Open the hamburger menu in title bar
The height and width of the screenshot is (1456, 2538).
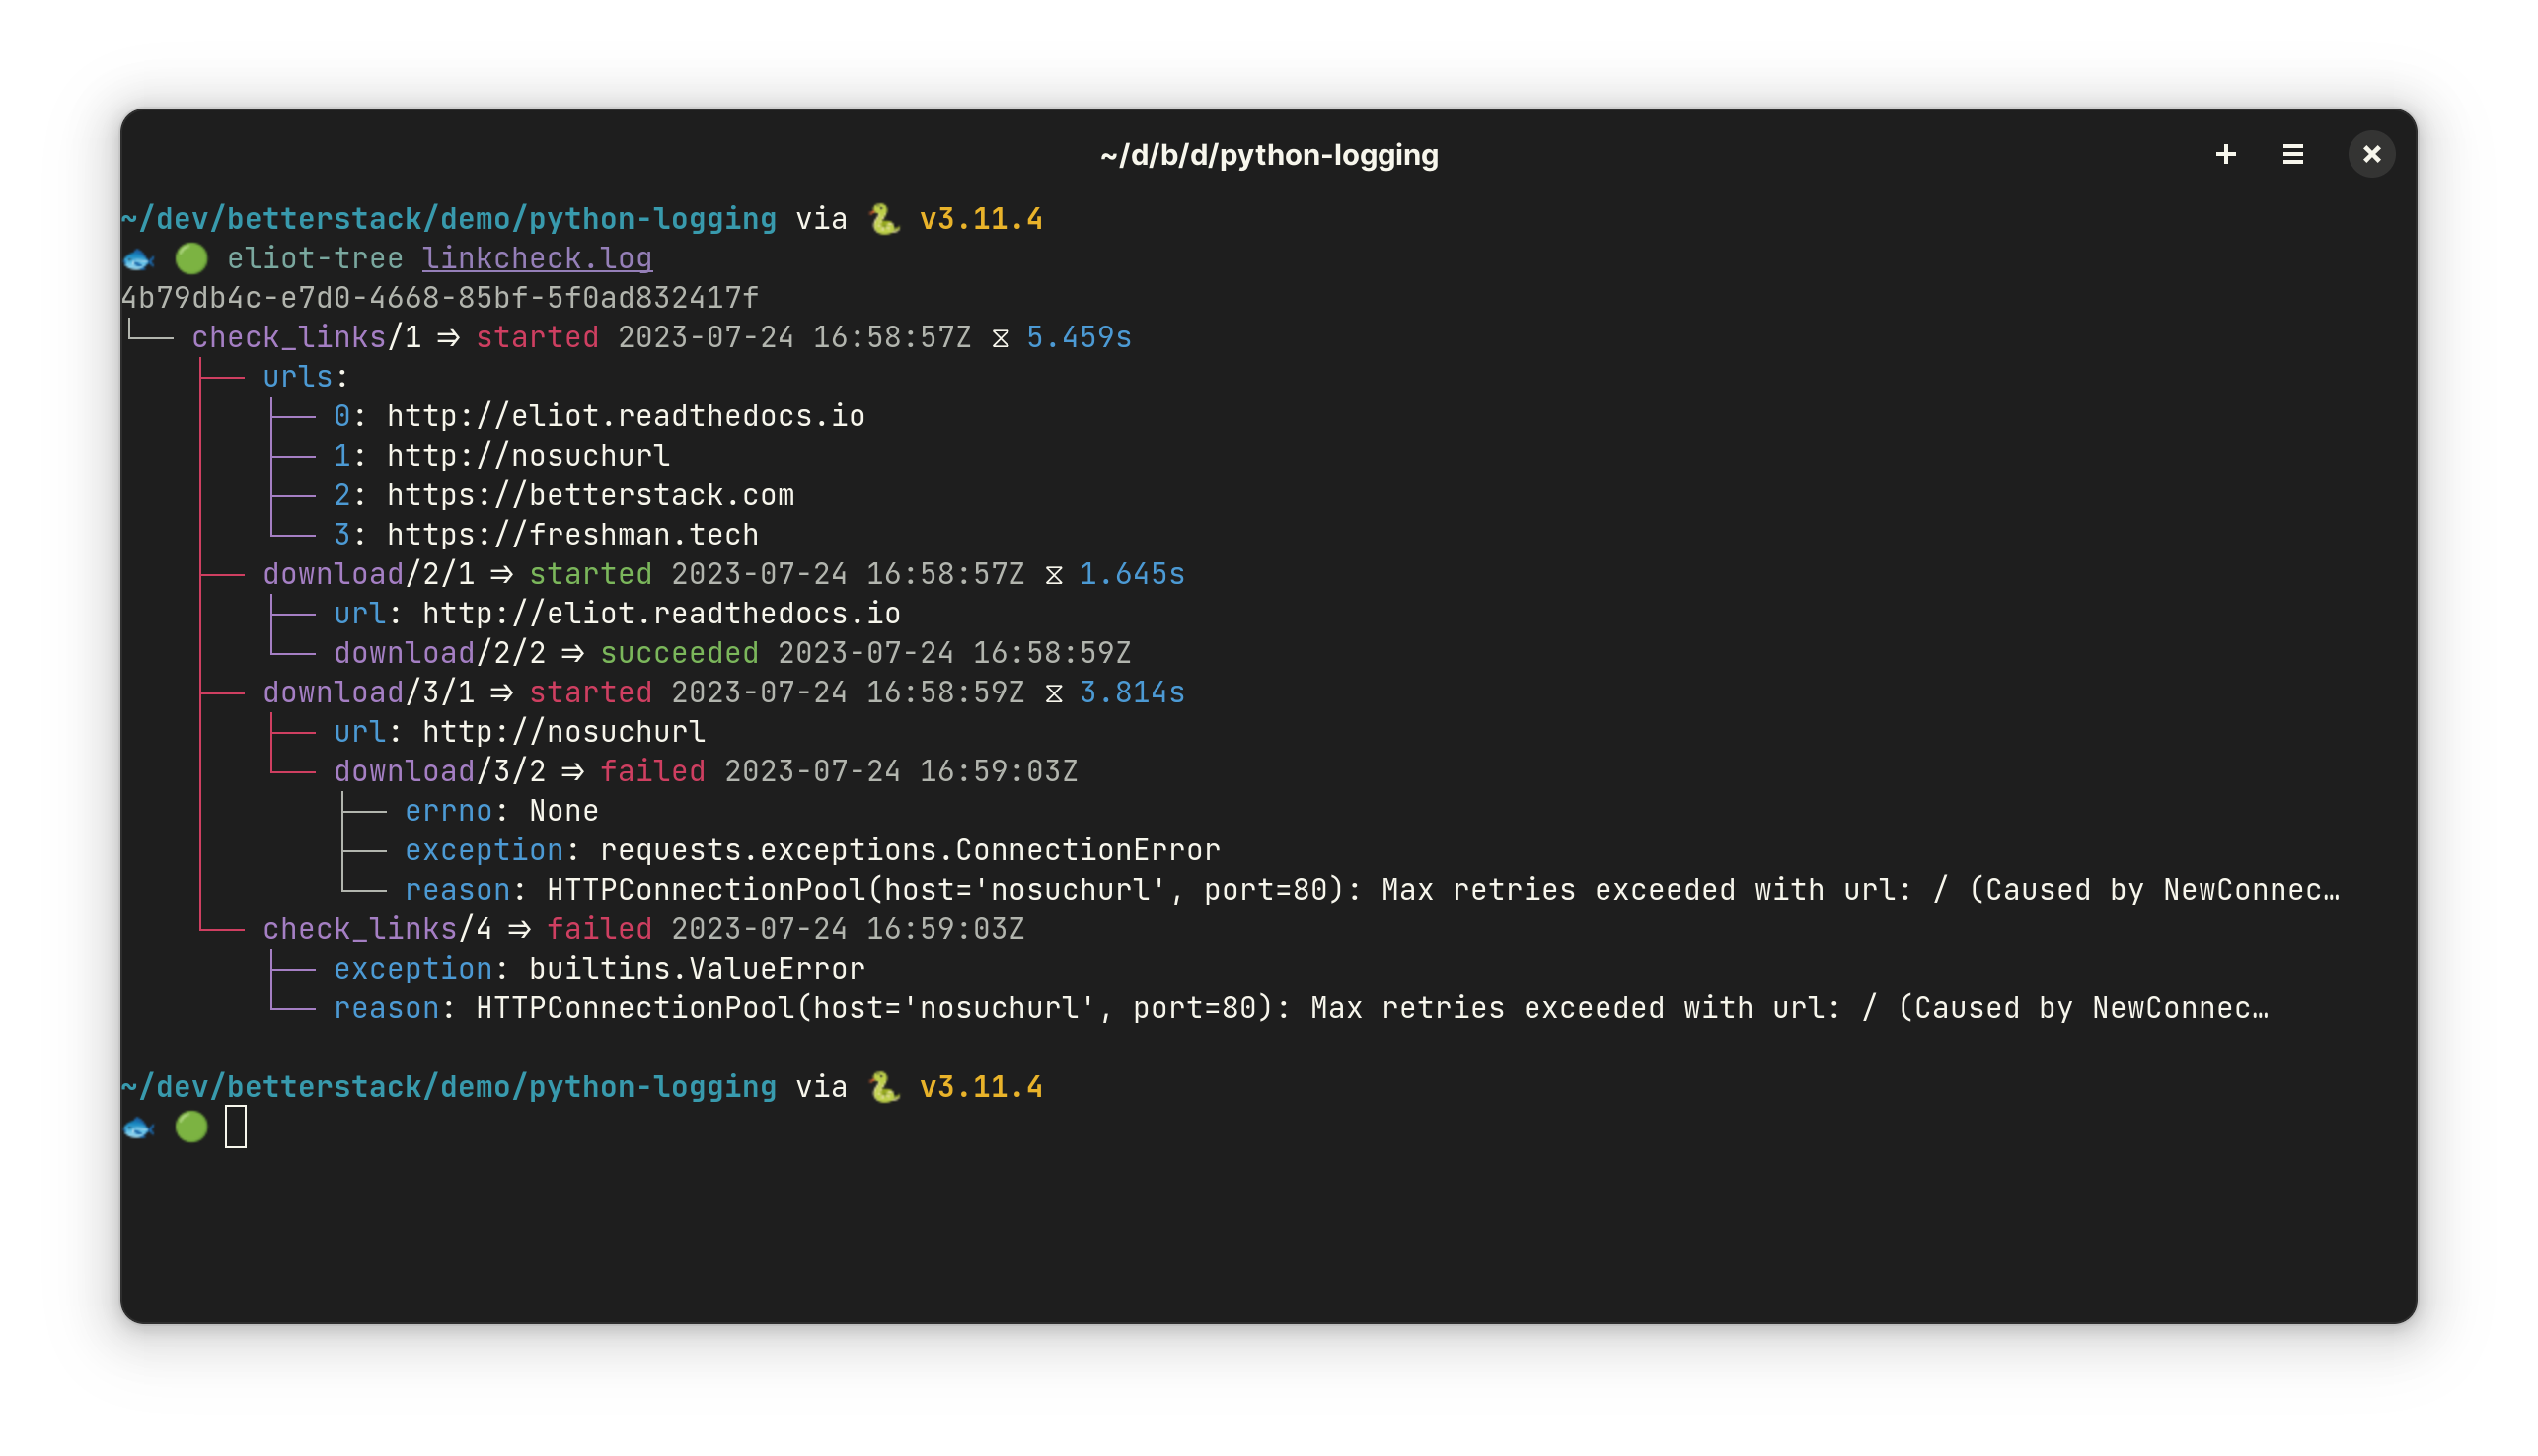[2292, 154]
